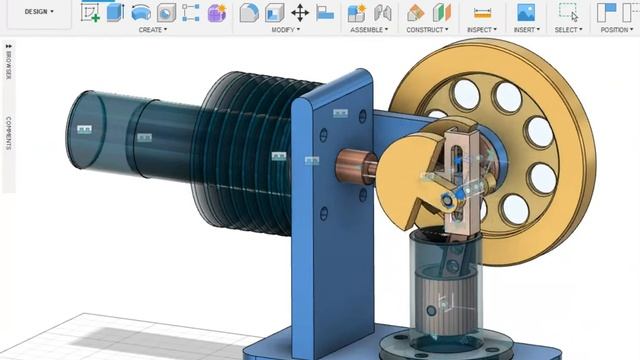
Task: Click joint glyph on the dark glass tube
Action: [x=144, y=138]
